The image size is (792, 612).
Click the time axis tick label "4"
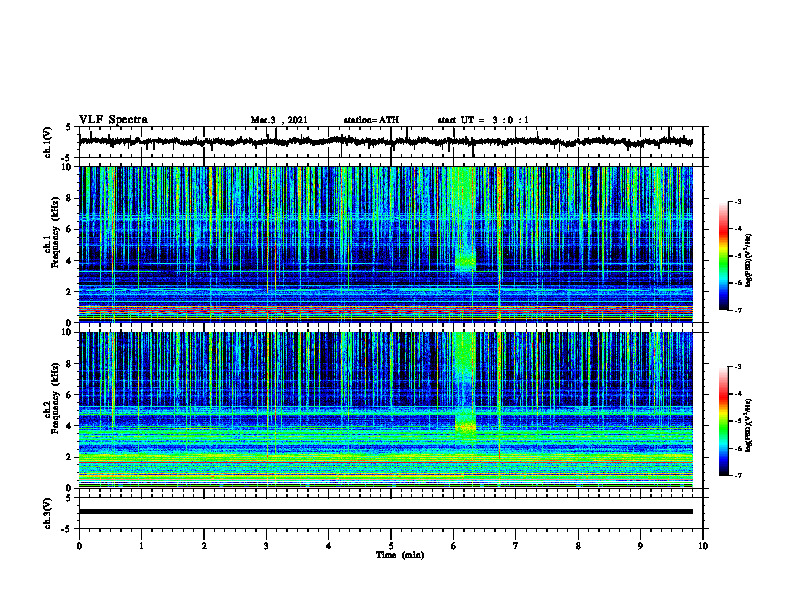(329, 546)
